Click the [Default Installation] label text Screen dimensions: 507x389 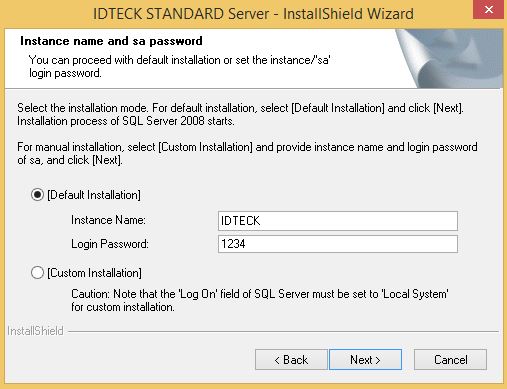pos(94,195)
